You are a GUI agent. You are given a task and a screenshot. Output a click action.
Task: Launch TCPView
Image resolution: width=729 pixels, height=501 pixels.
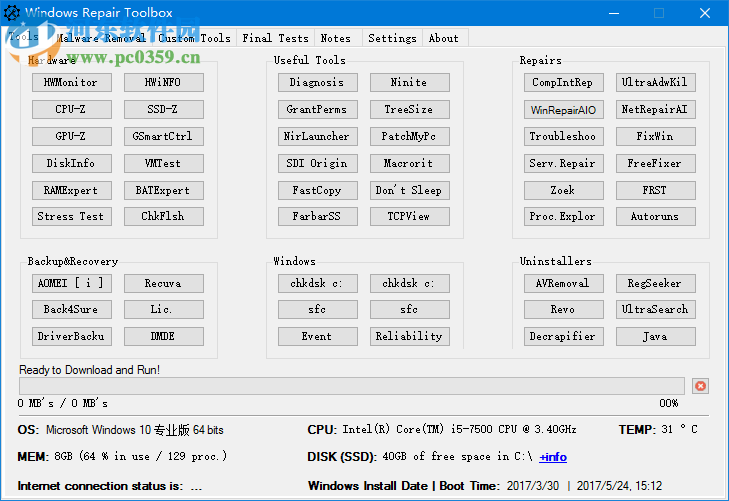(x=410, y=216)
